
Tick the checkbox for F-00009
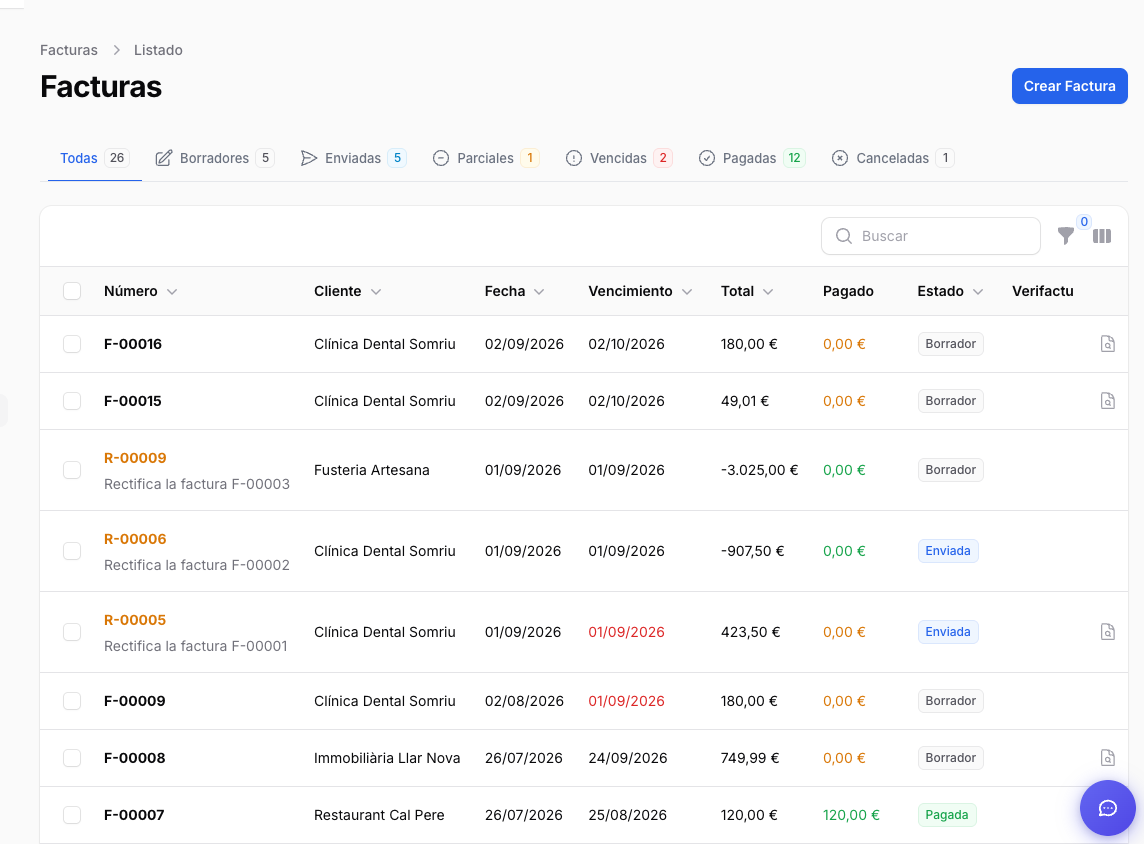point(72,700)
